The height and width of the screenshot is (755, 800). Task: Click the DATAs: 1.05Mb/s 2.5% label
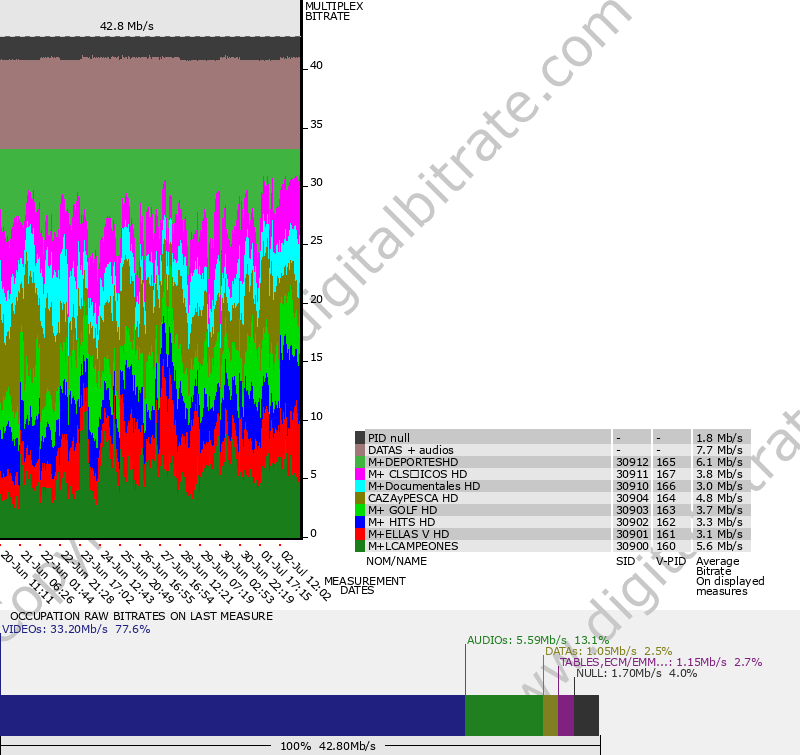point(609,651)
